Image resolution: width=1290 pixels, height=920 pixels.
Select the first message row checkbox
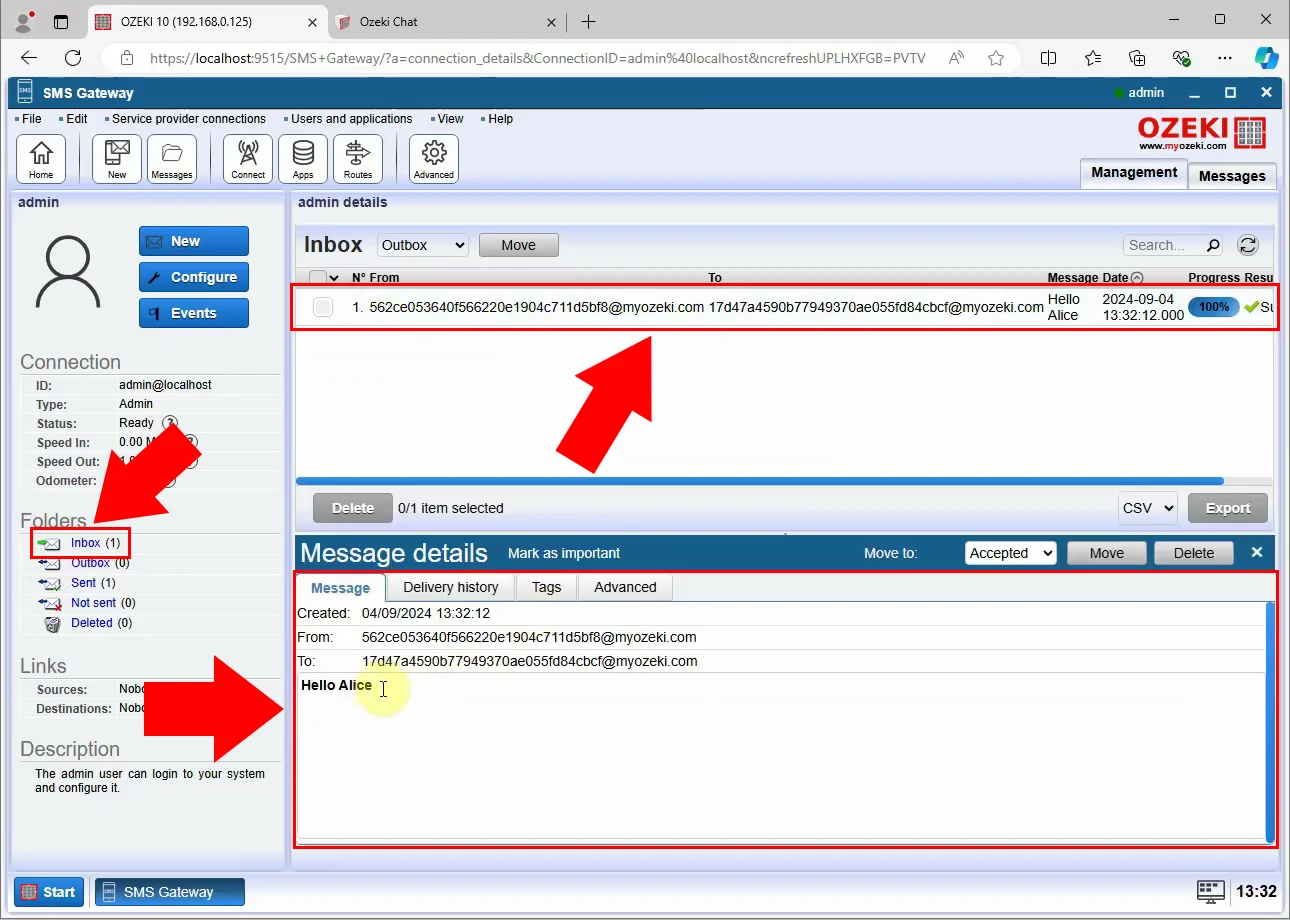[x=323, y=307]
